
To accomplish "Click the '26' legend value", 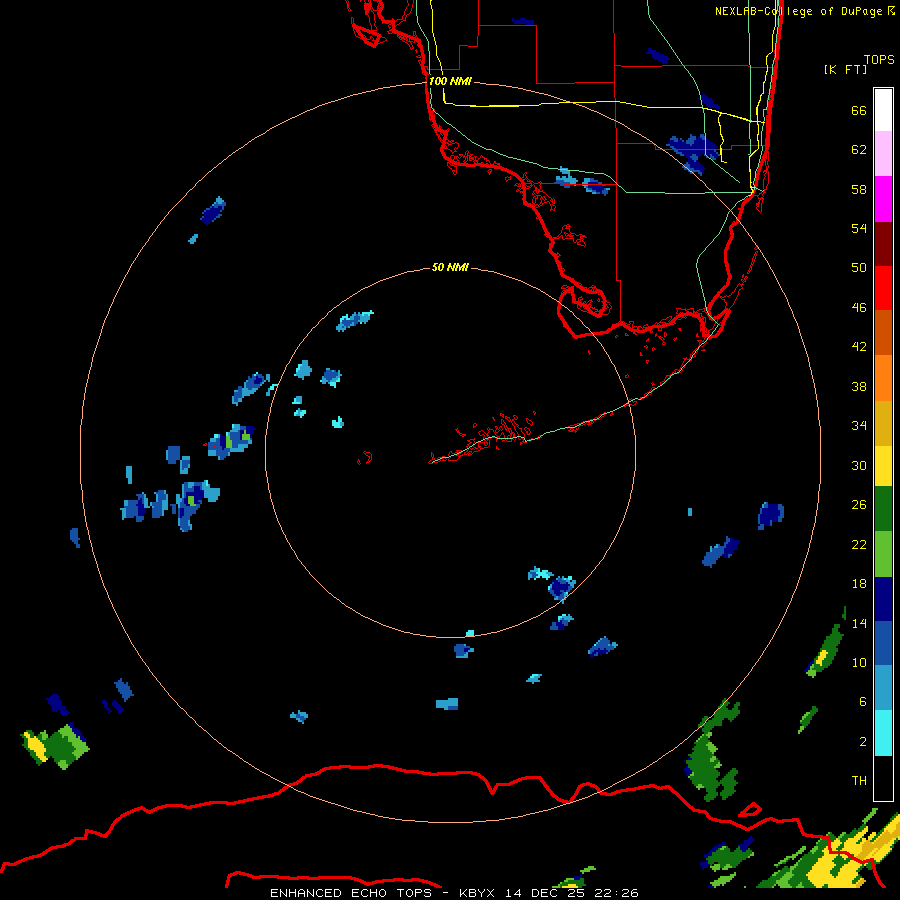I will [x=859, y=505].
